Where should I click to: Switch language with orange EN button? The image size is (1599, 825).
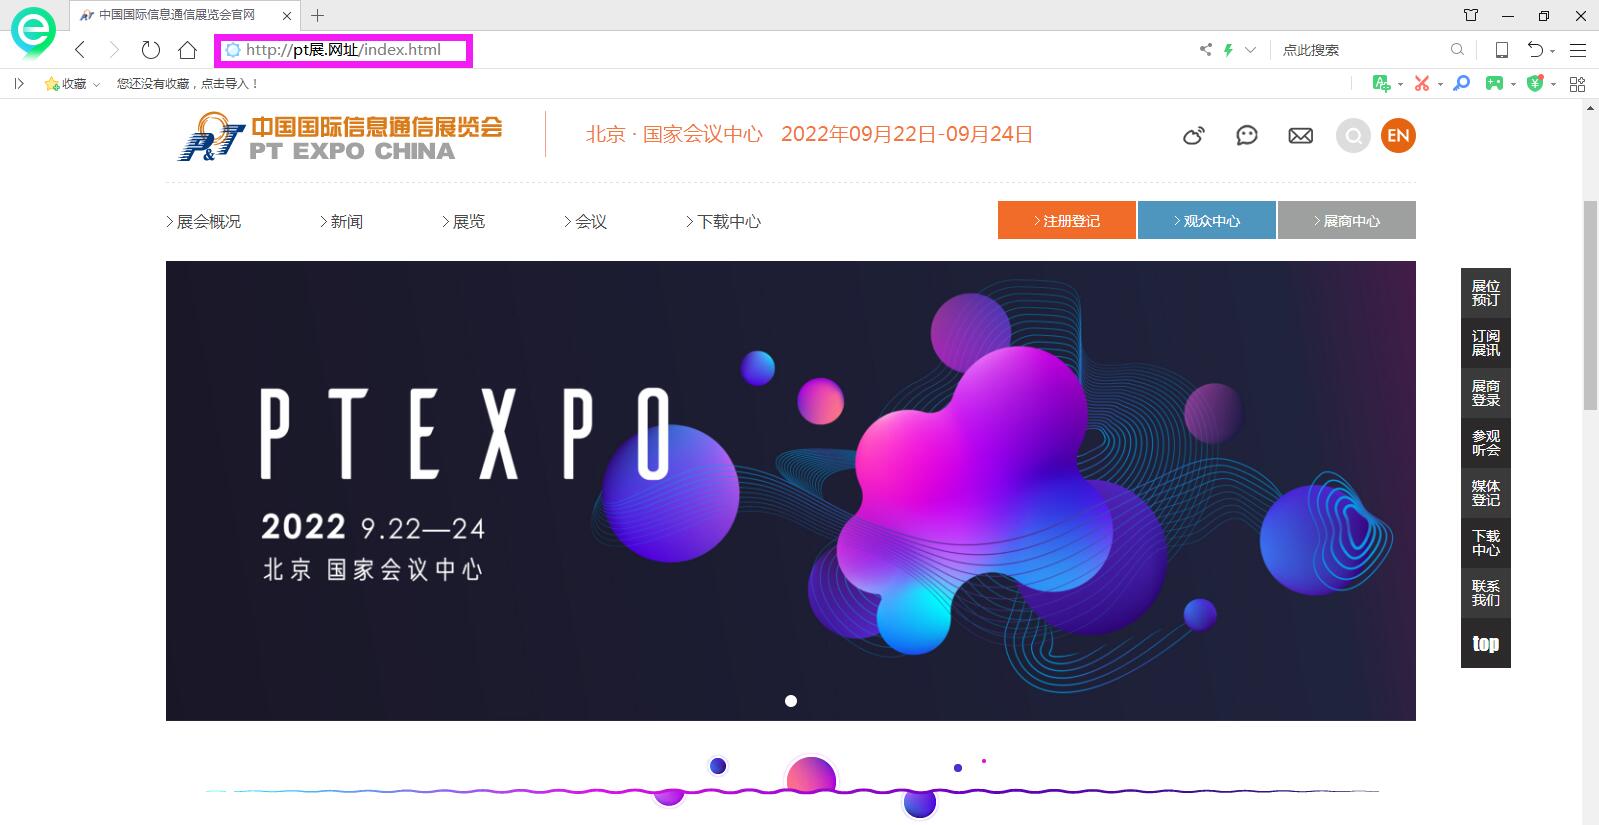pyautogui.click(x=1398, y=136)
